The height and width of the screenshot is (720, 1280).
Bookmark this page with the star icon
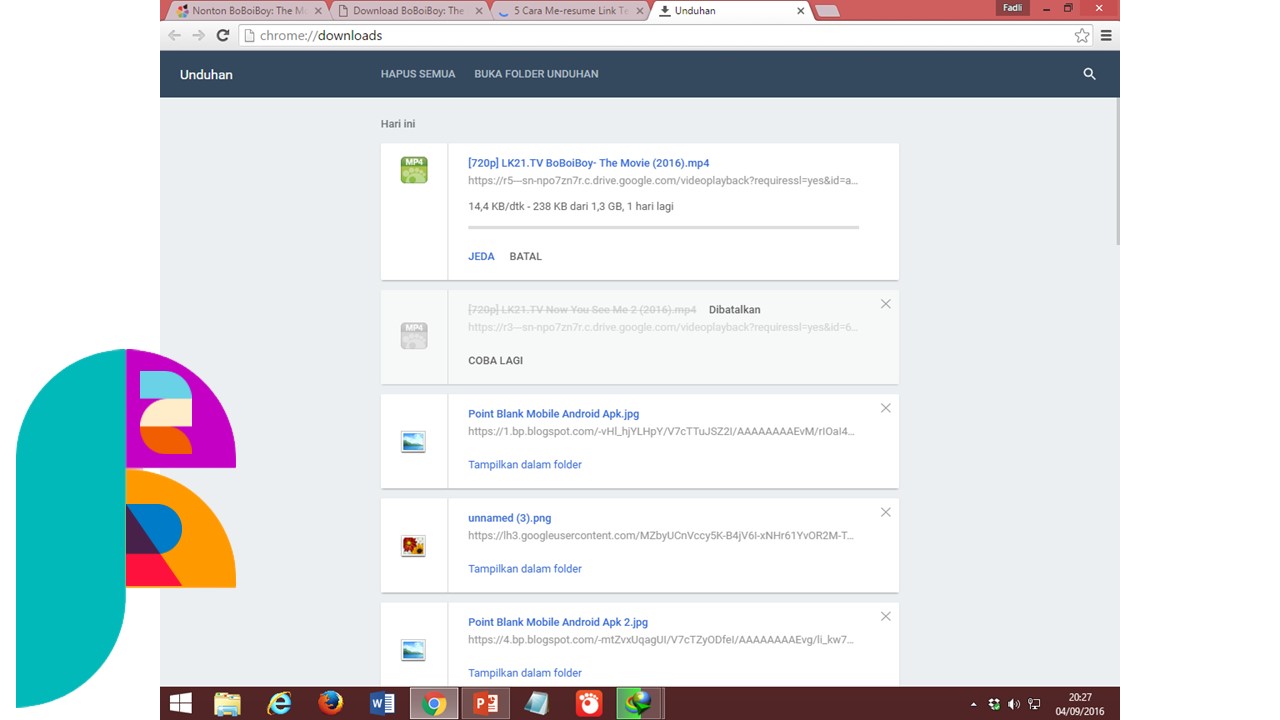point(1082,35)
